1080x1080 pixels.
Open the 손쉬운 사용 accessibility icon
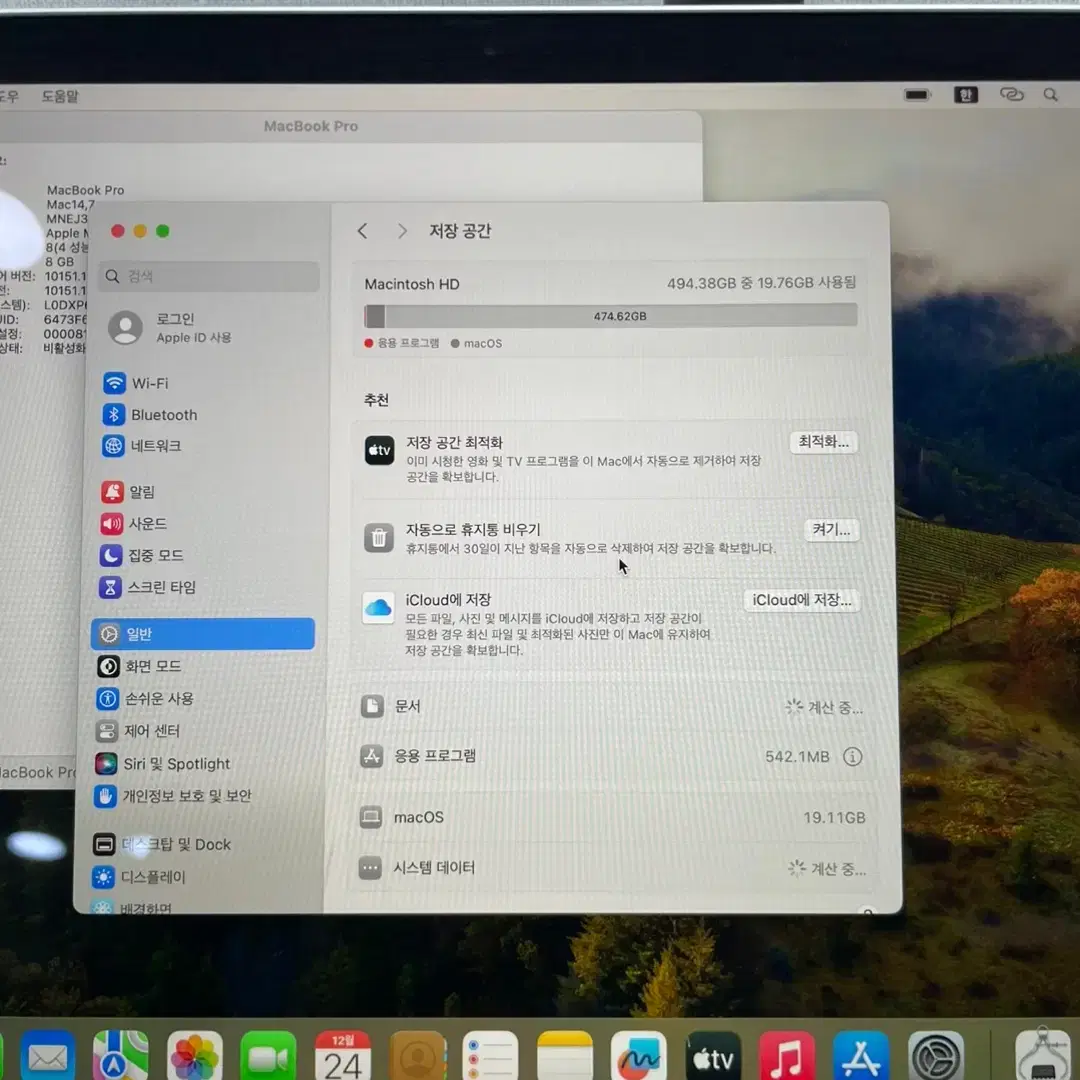[x=107, y=698]
